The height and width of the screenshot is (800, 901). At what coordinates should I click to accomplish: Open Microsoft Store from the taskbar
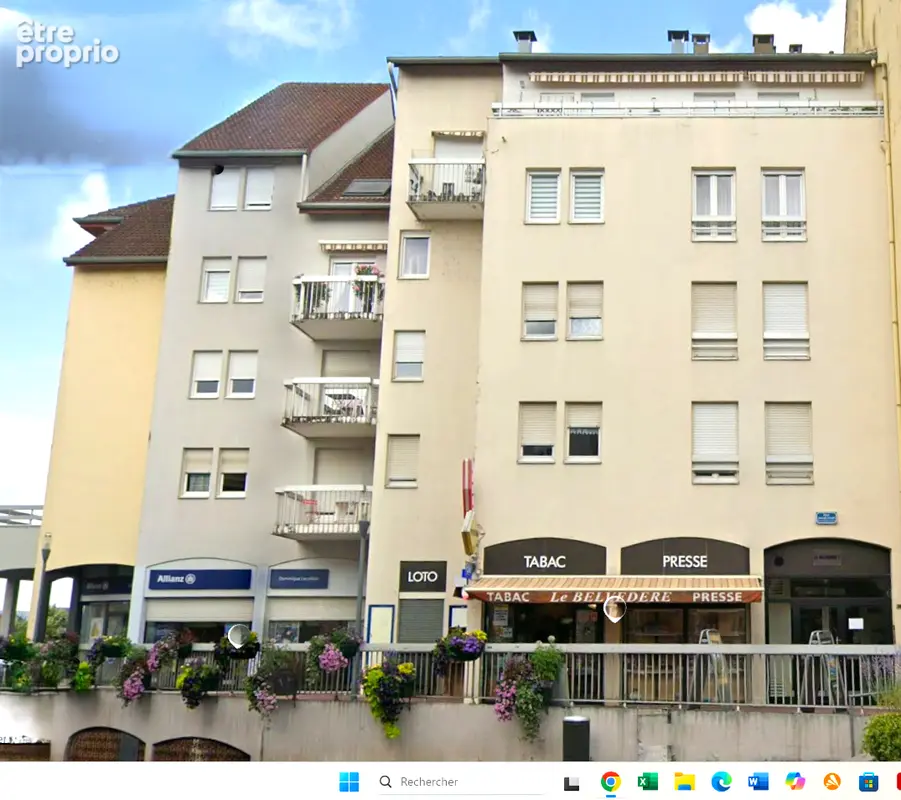tap(868, 782)
